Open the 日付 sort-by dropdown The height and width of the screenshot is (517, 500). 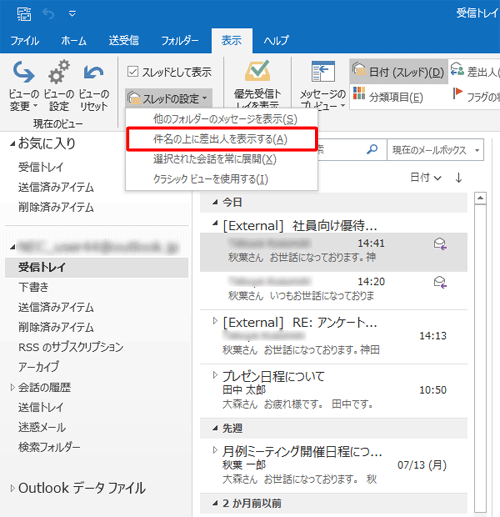[x=426, y=177]
